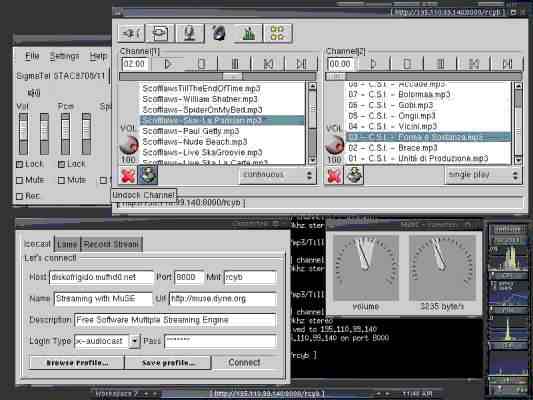Open the add channel toolbar icon
The width and height of the screenshot is (533, 400).
coord(160,33)
